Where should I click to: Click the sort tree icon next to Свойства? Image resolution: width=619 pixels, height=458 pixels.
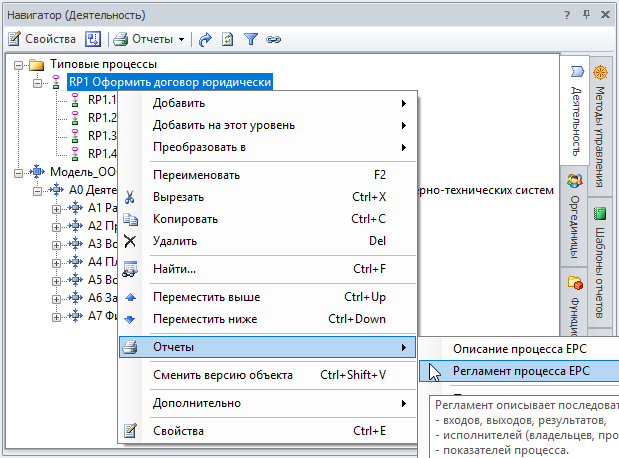[93, 39]
